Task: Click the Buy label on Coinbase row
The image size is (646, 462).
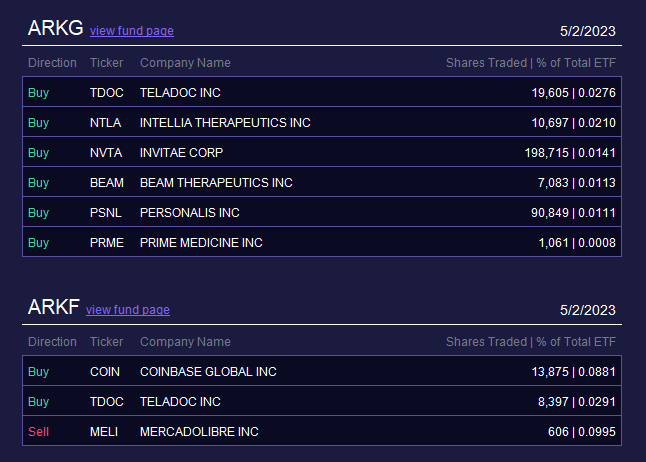Action: [38, 371]
